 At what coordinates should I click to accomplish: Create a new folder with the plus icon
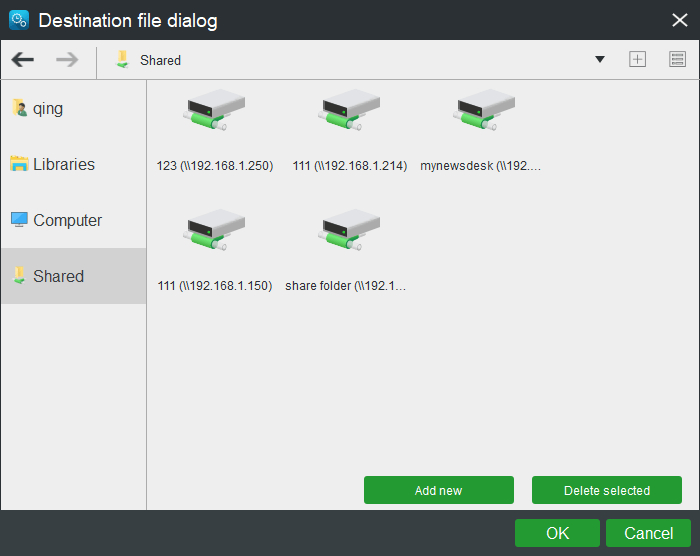(x=637, y=59)
